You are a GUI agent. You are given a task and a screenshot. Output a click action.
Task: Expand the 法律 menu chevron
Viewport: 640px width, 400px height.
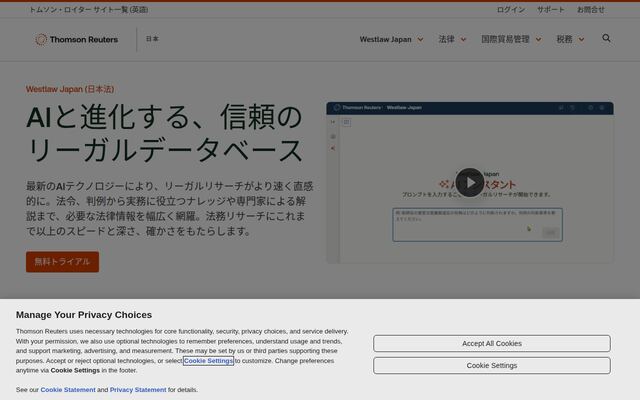click(463, 40)
